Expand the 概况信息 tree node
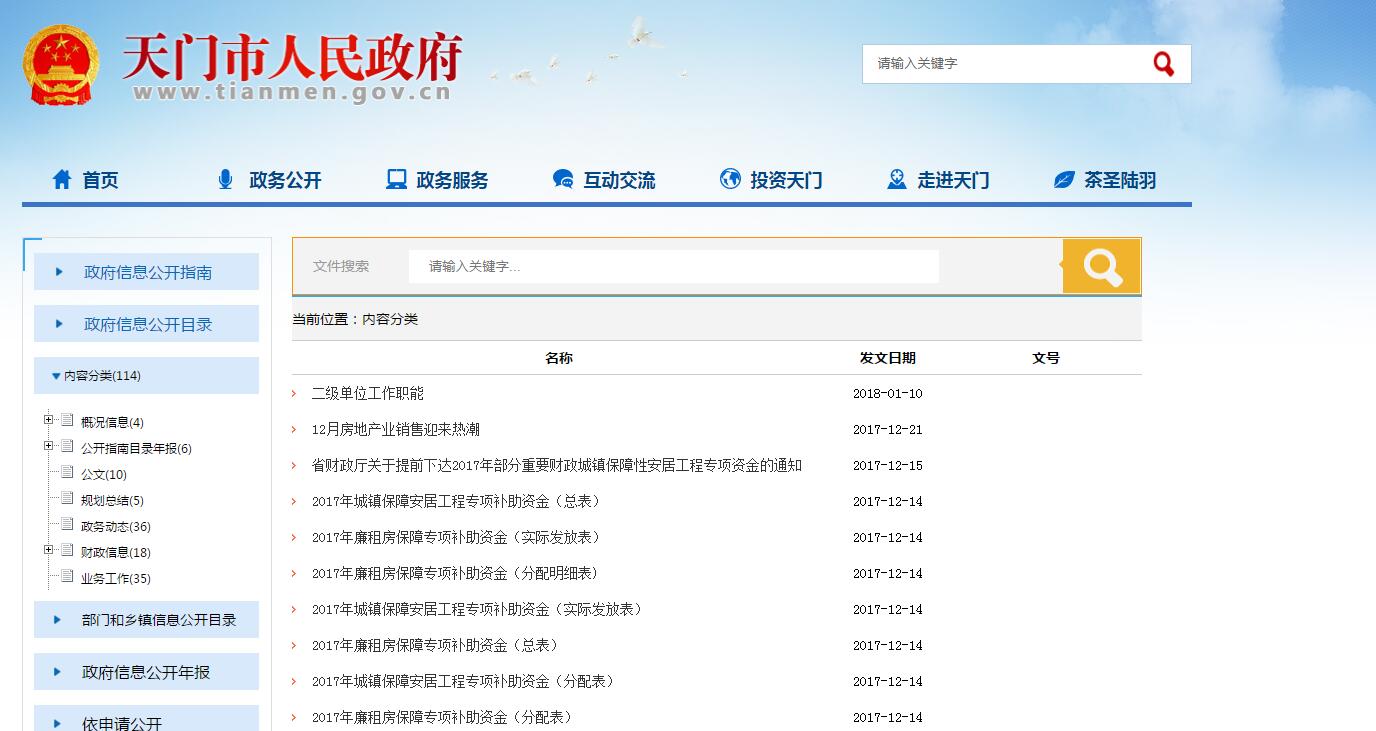 pos(48,420)
